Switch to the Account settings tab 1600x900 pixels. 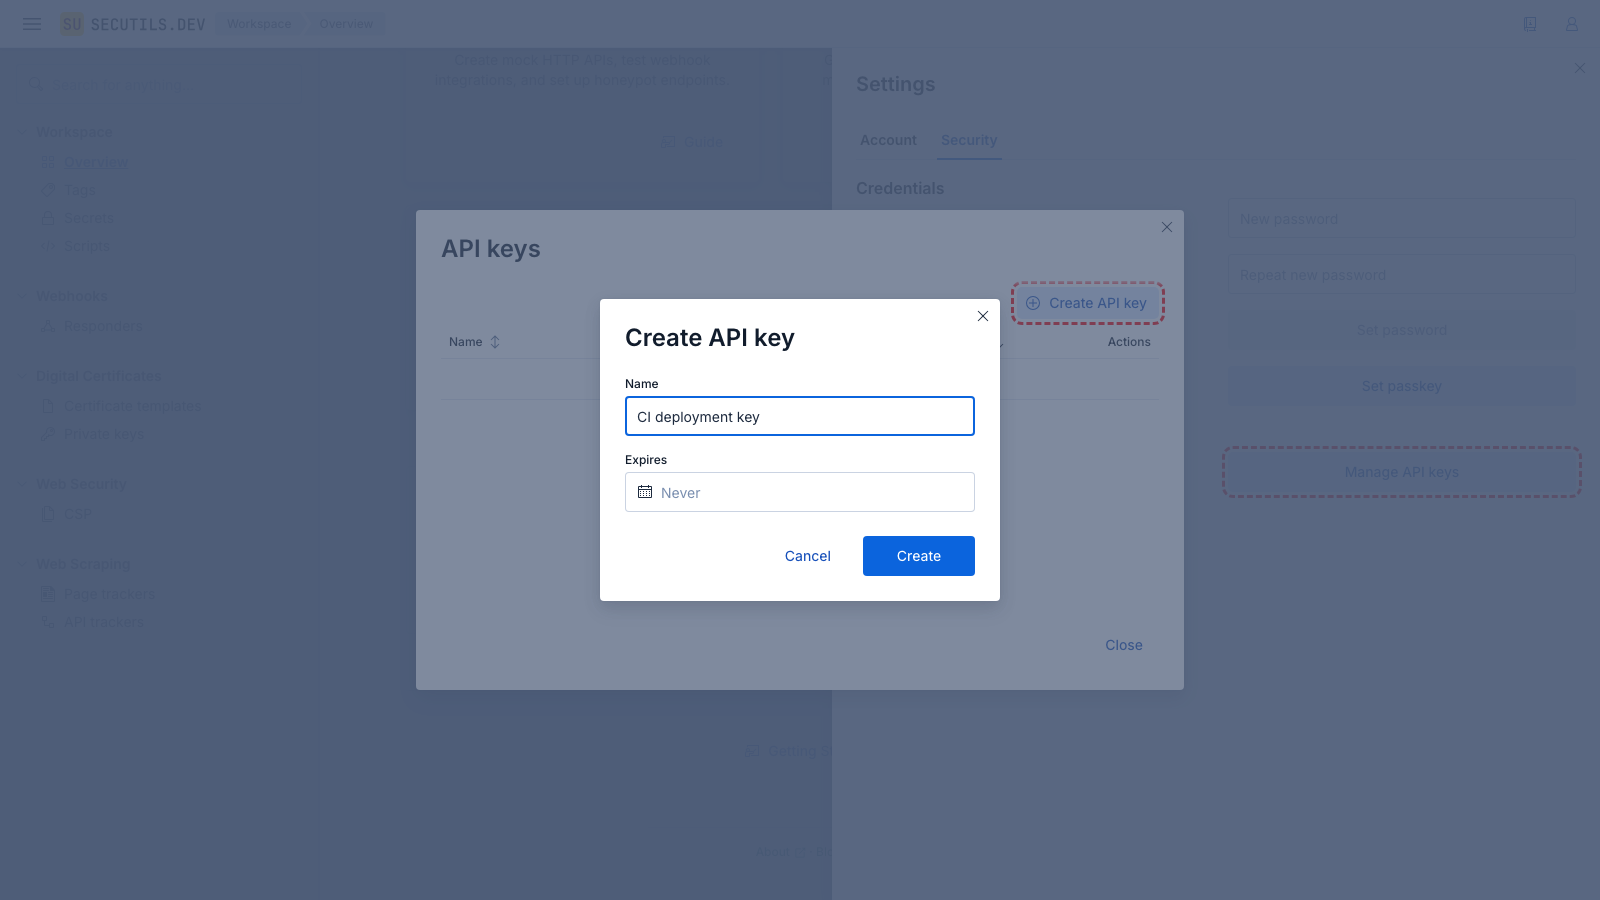(888, 140)
